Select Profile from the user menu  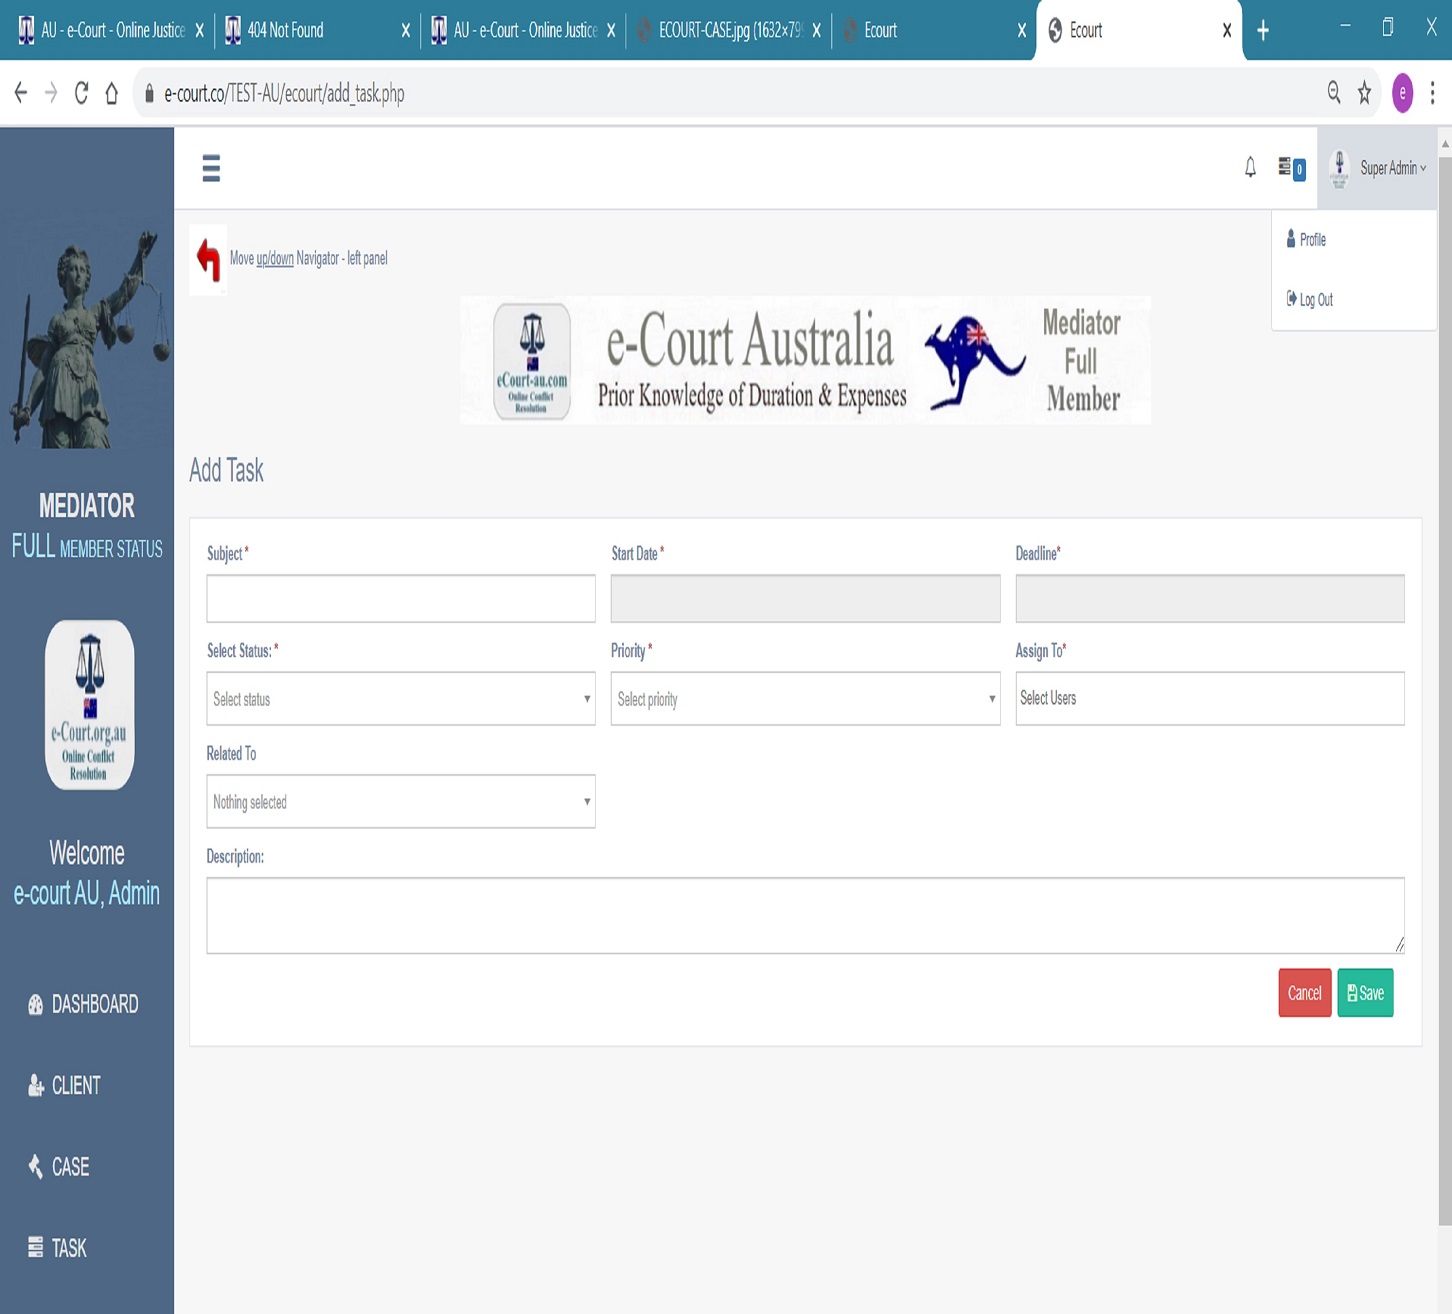(x=1312, y=240)
